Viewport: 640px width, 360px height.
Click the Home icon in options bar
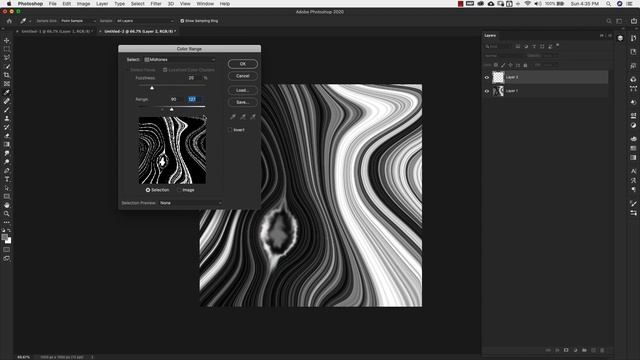coord(9,21)
